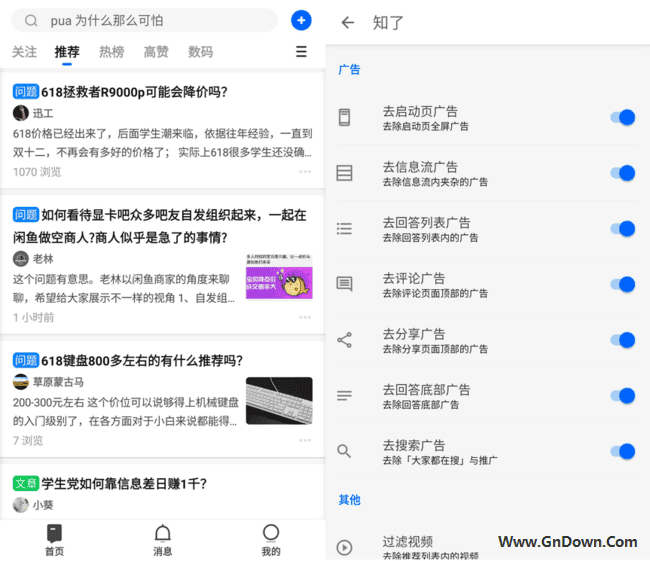Click the three-dot menu on the R9000p post
The width and height of the screenshot is (650, 561).
tap(305, 172)
